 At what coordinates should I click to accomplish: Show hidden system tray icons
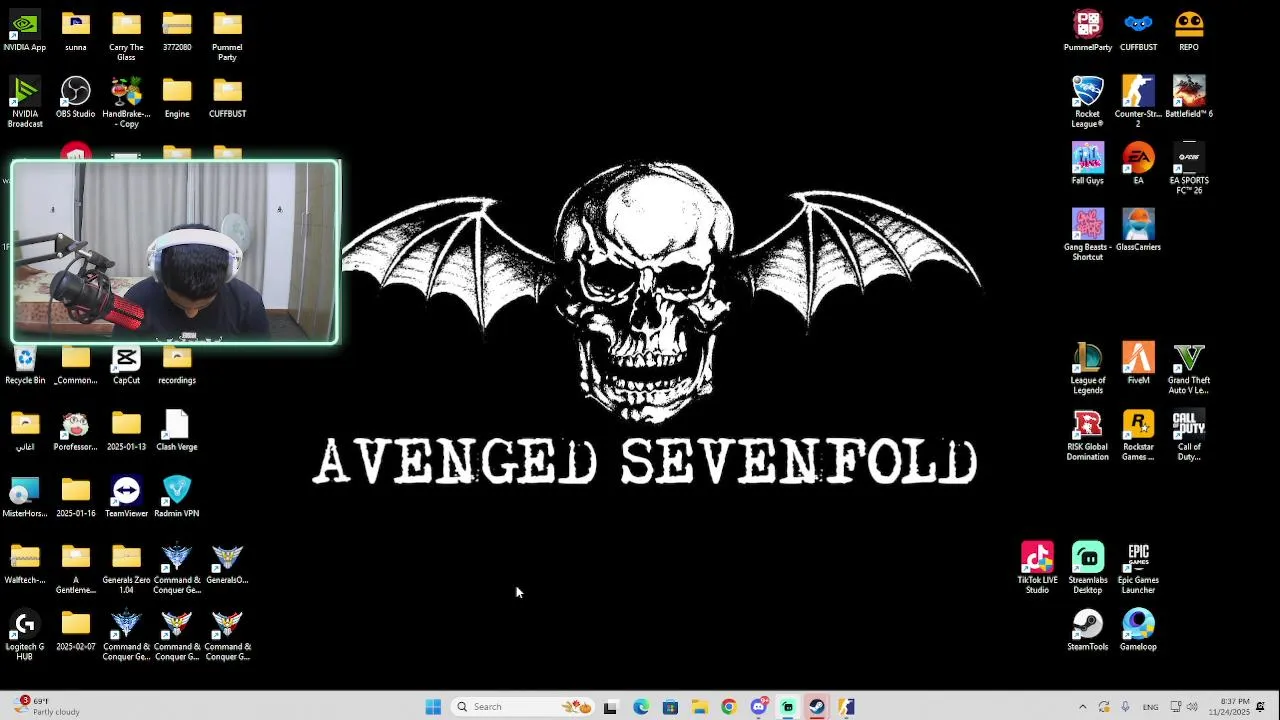click(1082, 707)
